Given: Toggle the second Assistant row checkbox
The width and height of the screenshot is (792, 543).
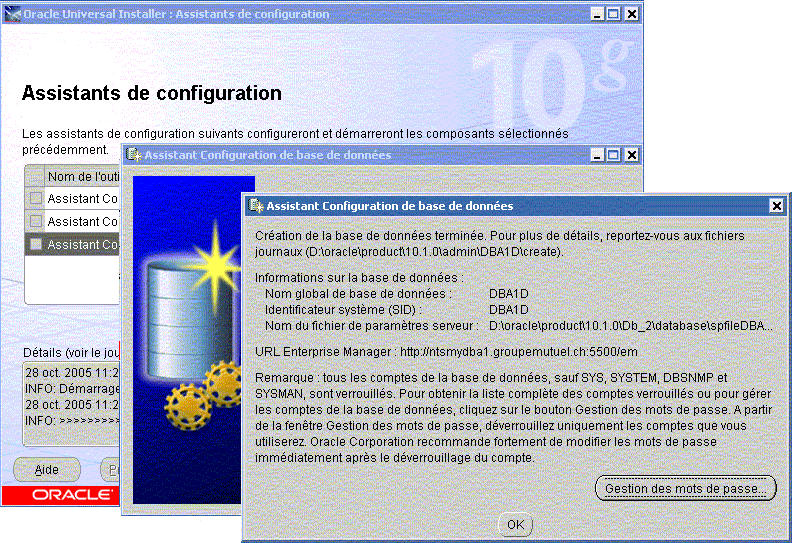Looking at the screenshot, I should [36, 221].
